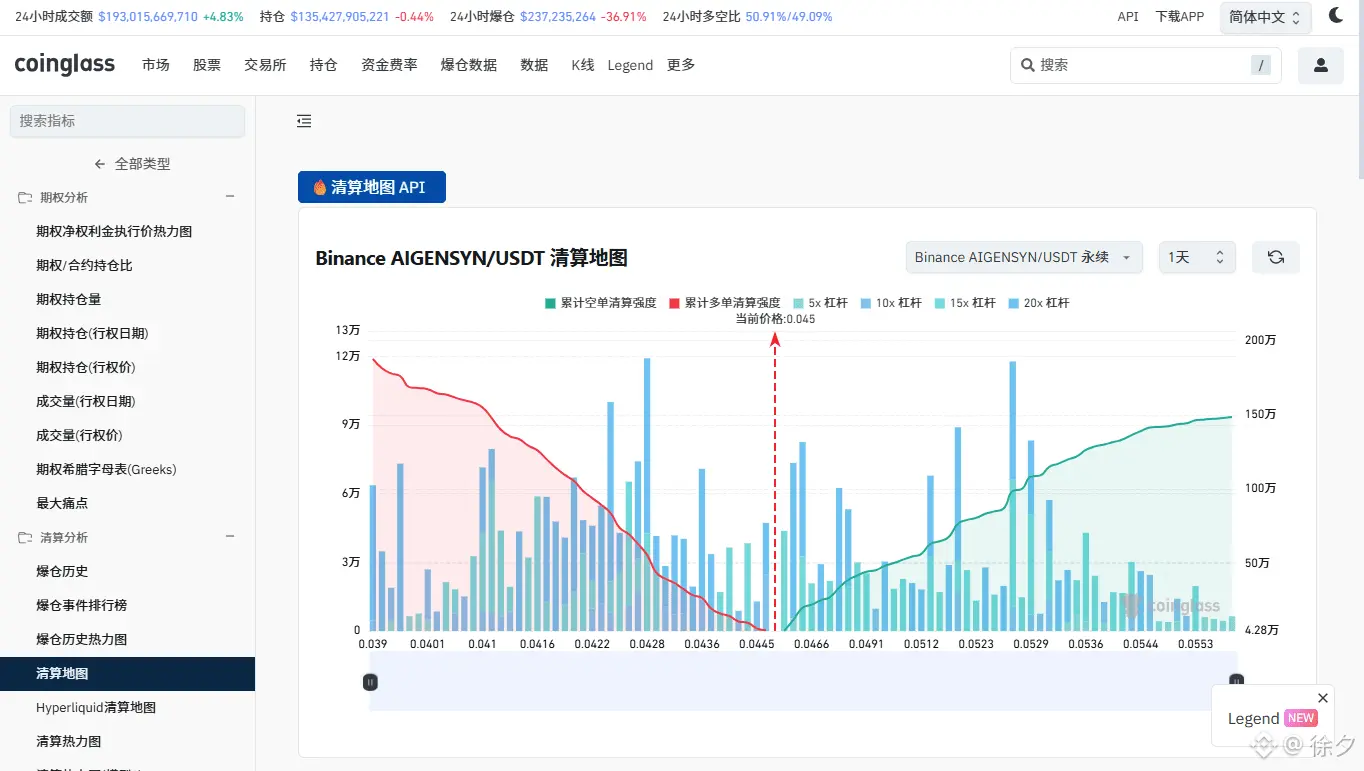
Task: Open 期权净权利金执行价热力图 in sidebar
Action: pyautogui.click(x=114, y=232)
